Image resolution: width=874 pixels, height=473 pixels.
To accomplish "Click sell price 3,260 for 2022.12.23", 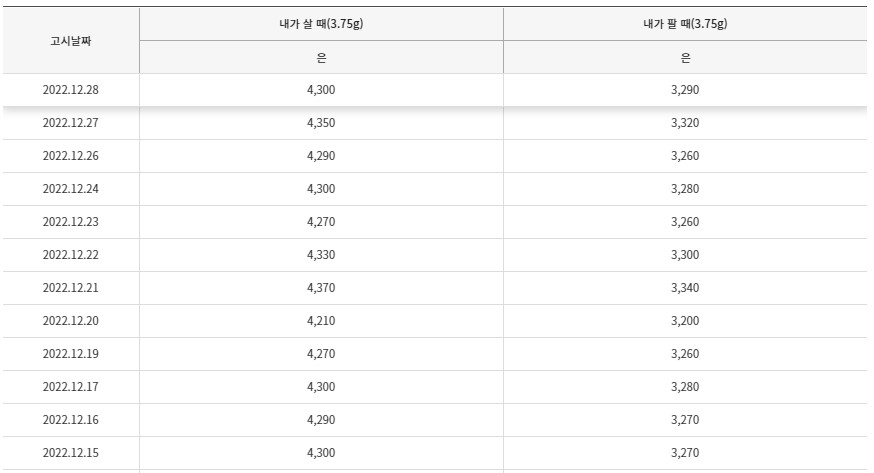I will pos(685,222).
